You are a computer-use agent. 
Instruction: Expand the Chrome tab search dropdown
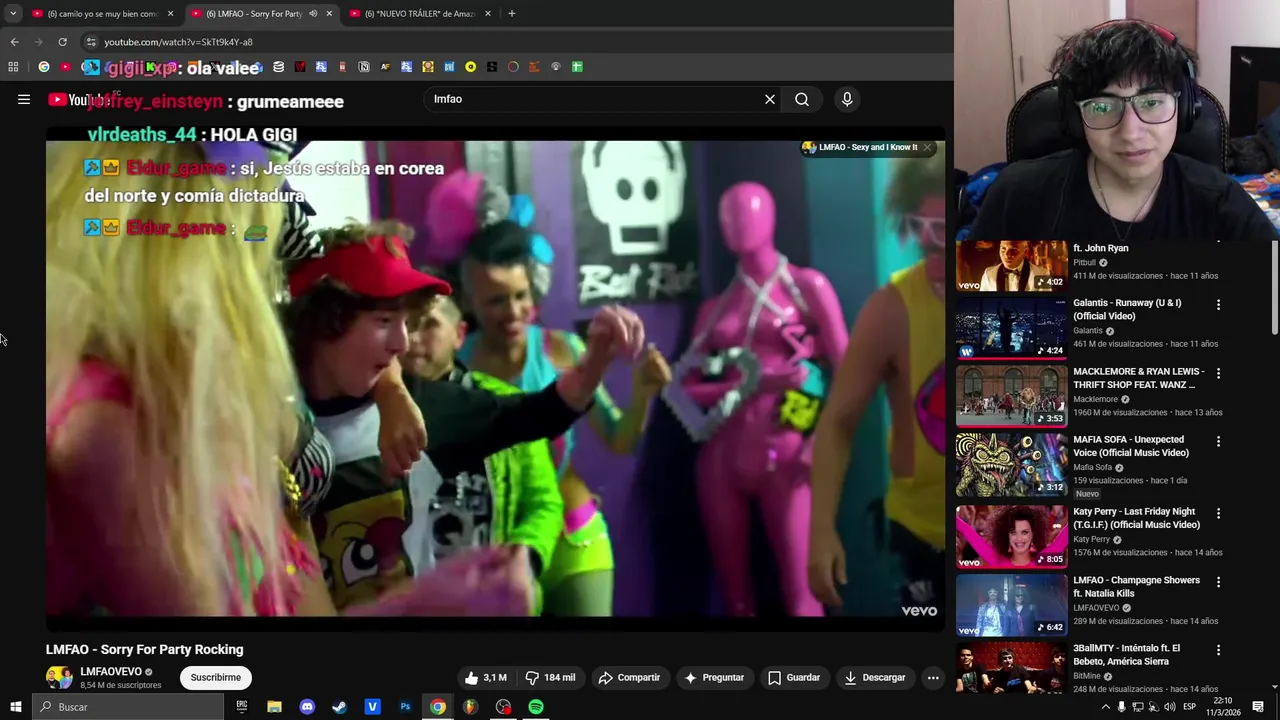13,14
